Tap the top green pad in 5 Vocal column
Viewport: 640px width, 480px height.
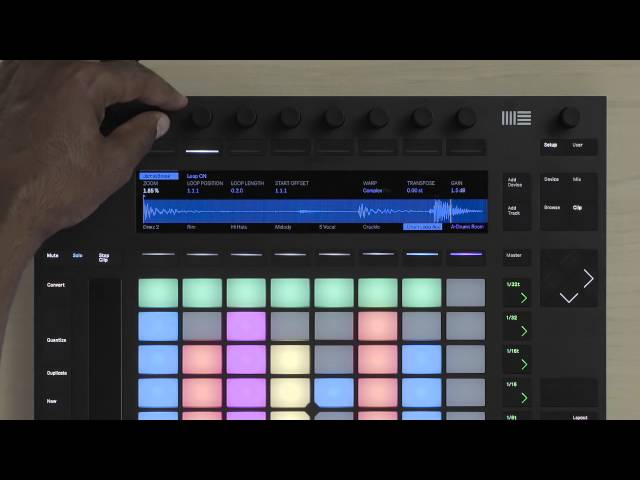(x=334, y=293)
